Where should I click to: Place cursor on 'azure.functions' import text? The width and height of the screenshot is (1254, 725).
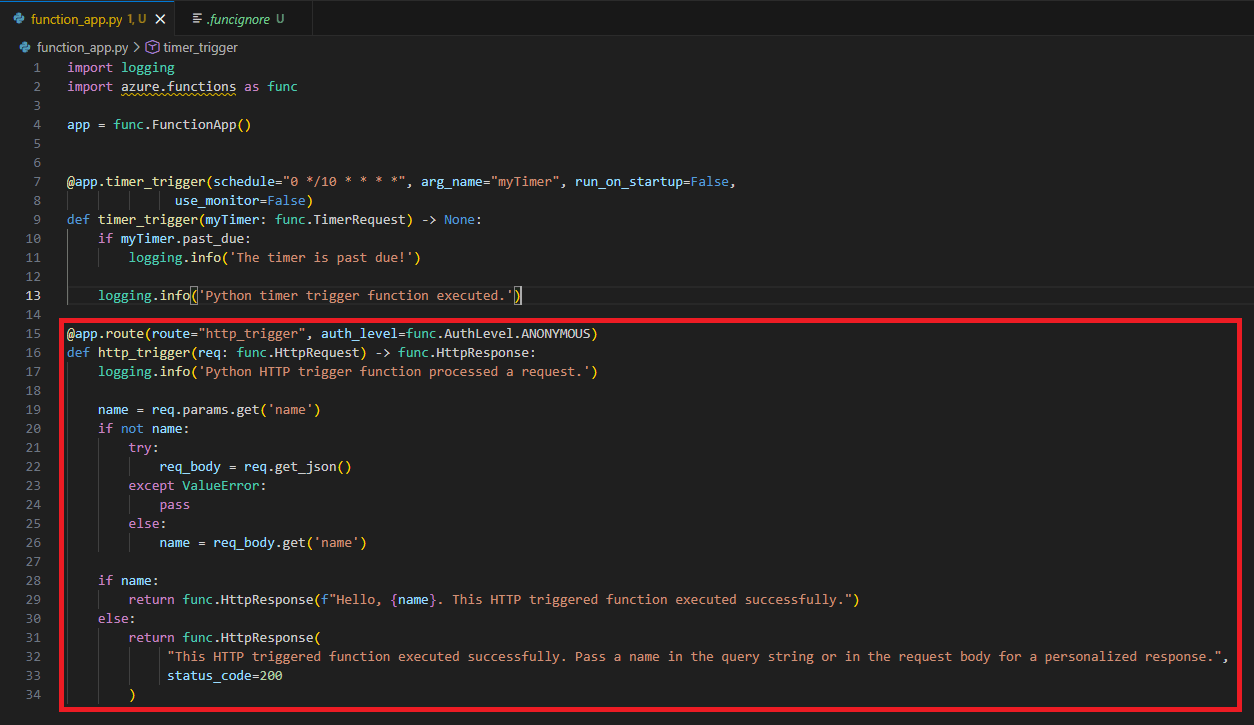point(178,86)
